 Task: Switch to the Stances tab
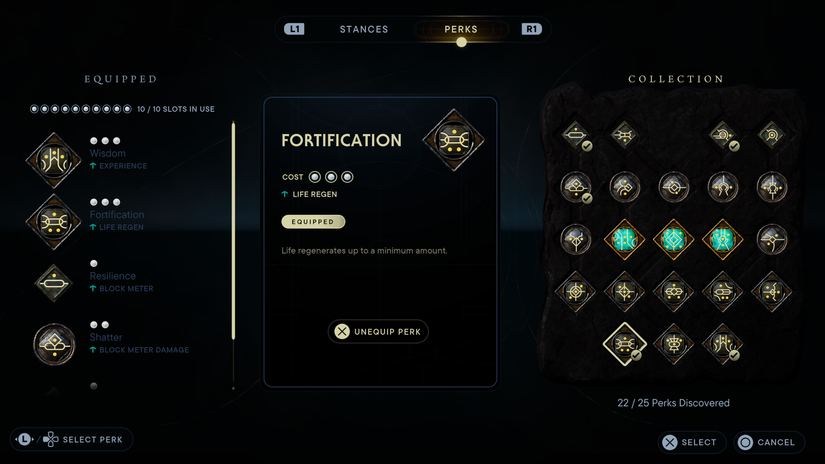point(364,29)
